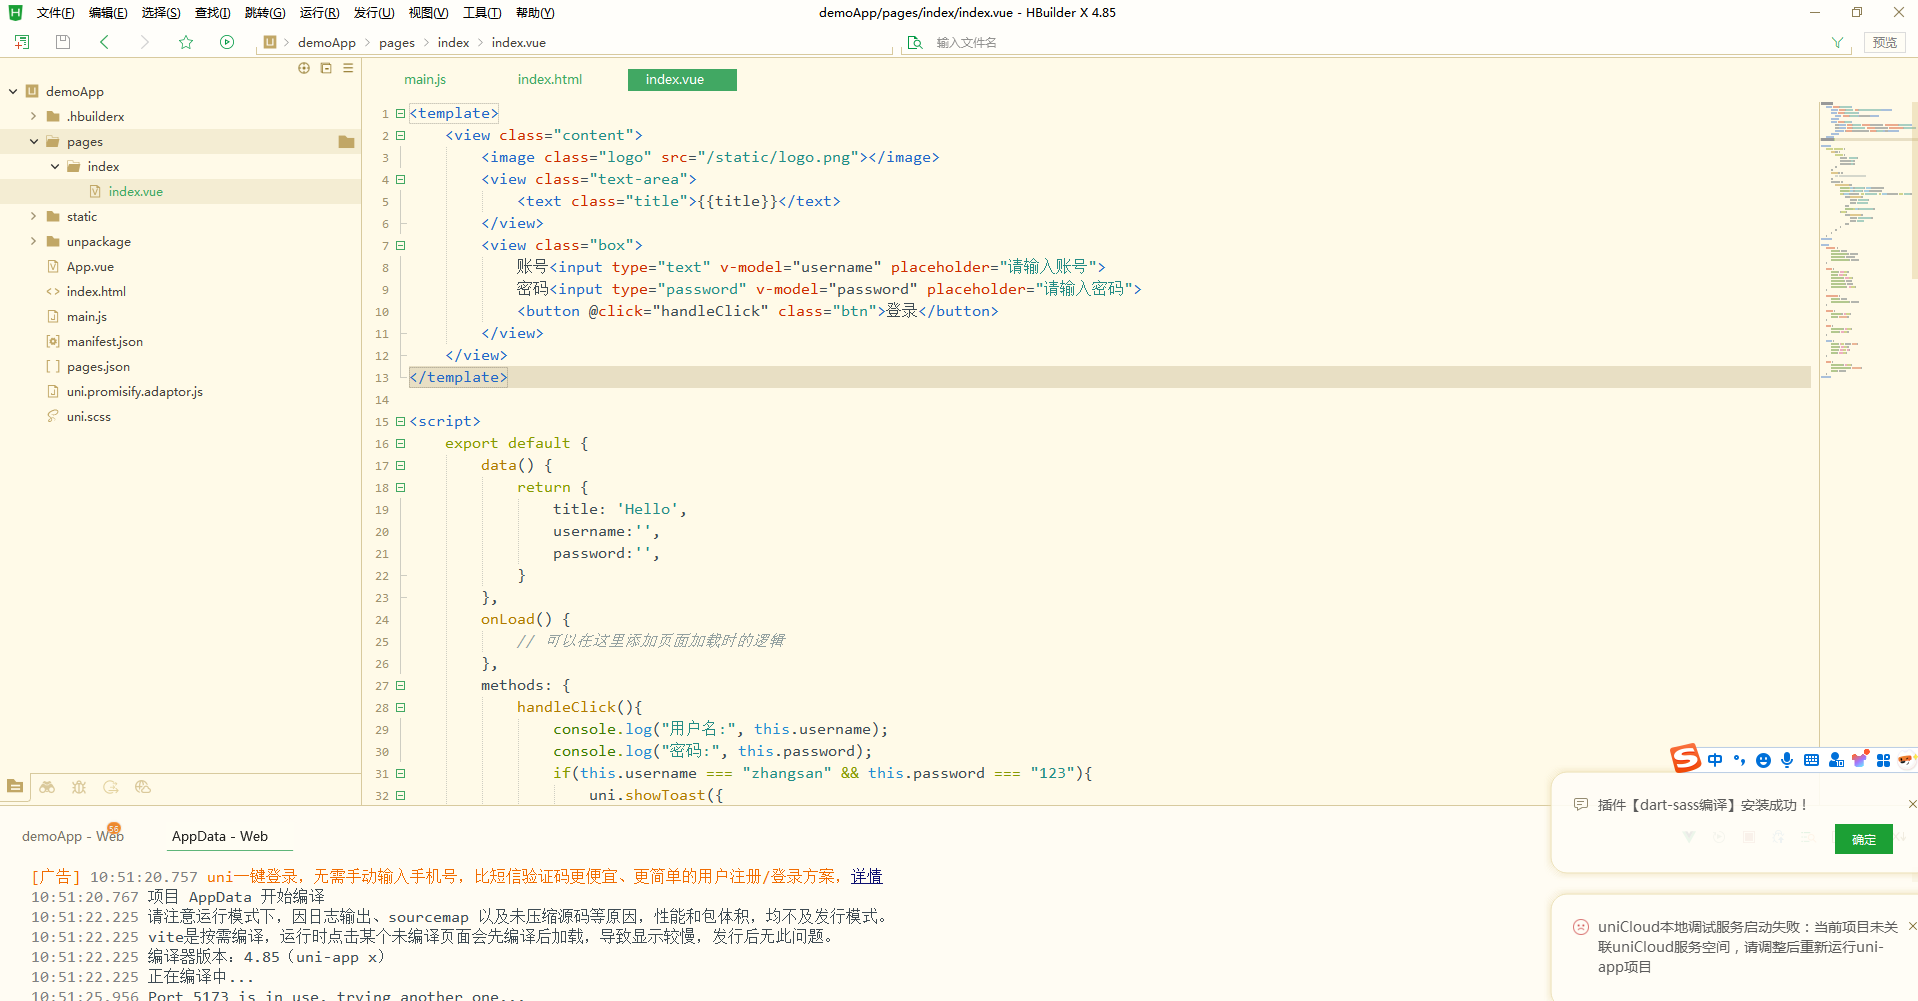Collapse the pages folder
Viewport: 1918px width, 1001px height.
coord(34,141)
